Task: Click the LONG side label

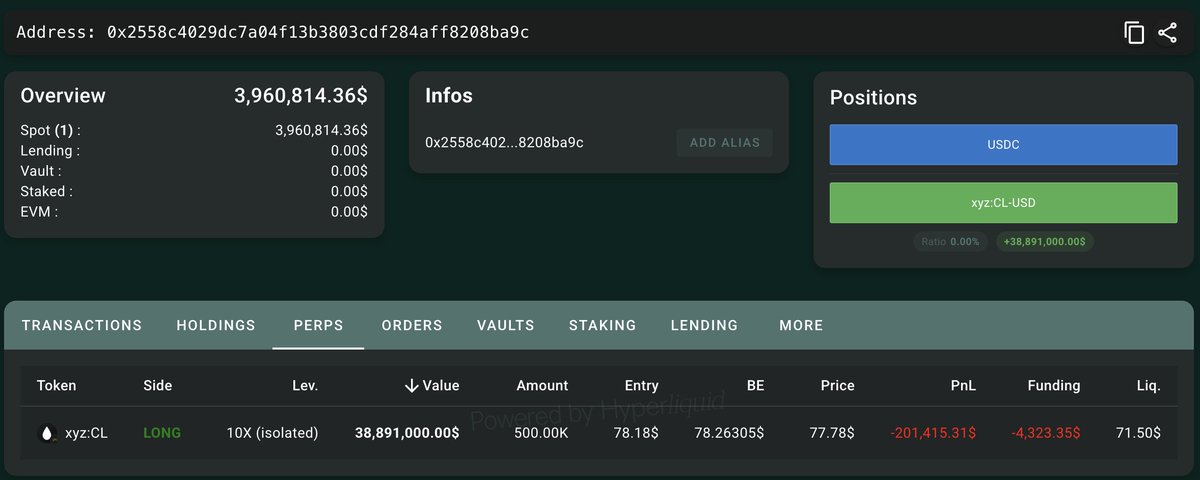Action: click(162, 433)
